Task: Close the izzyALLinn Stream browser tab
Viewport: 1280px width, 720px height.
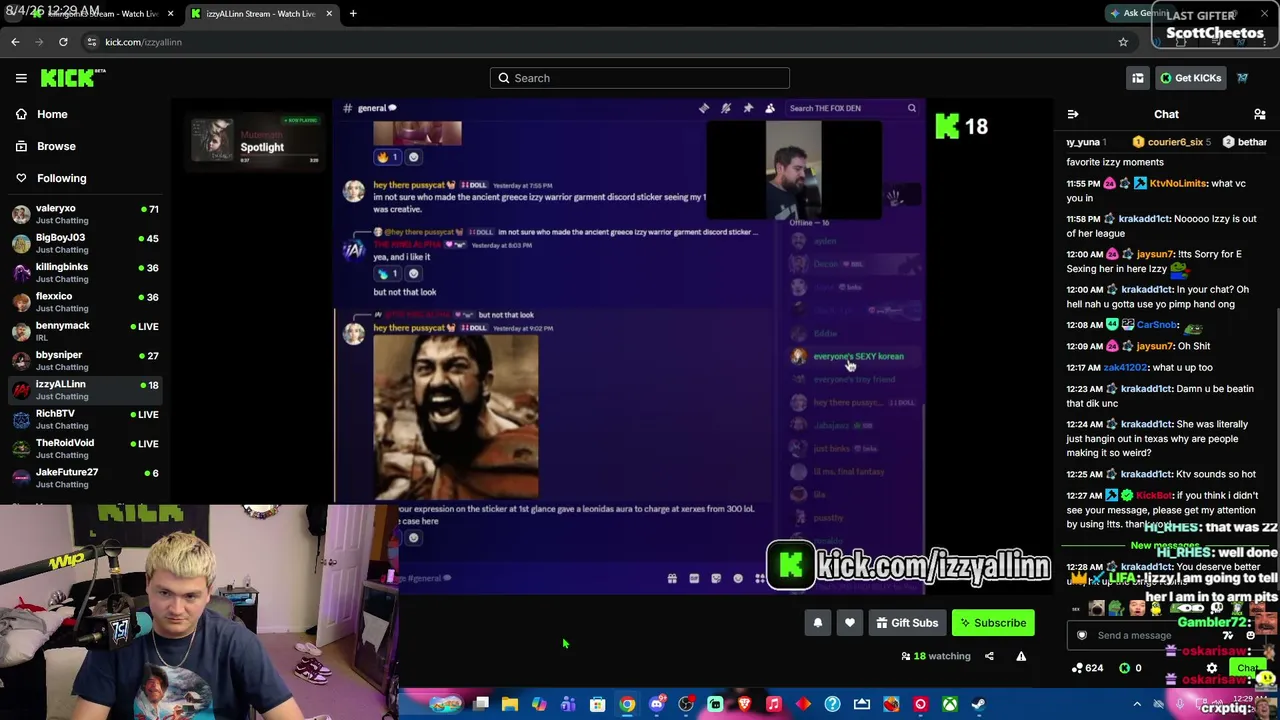Action: pyautogui.click(x=329, y=14)
